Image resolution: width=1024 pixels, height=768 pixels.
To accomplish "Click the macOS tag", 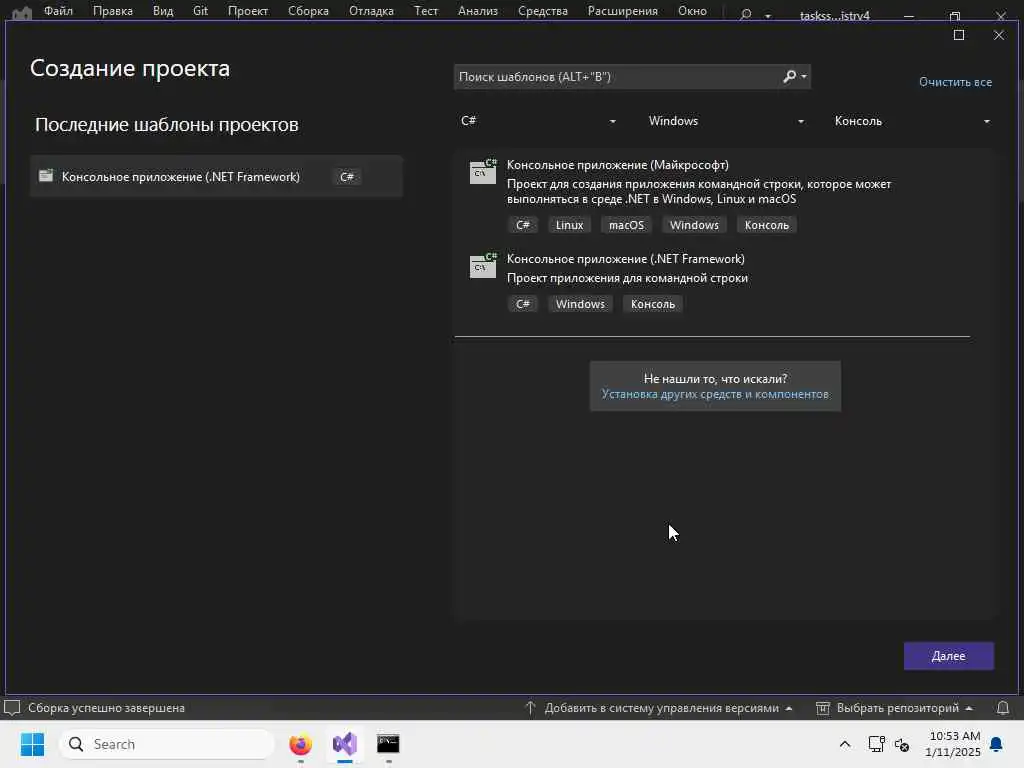I will pyautogui.click(x=626, y=225).
